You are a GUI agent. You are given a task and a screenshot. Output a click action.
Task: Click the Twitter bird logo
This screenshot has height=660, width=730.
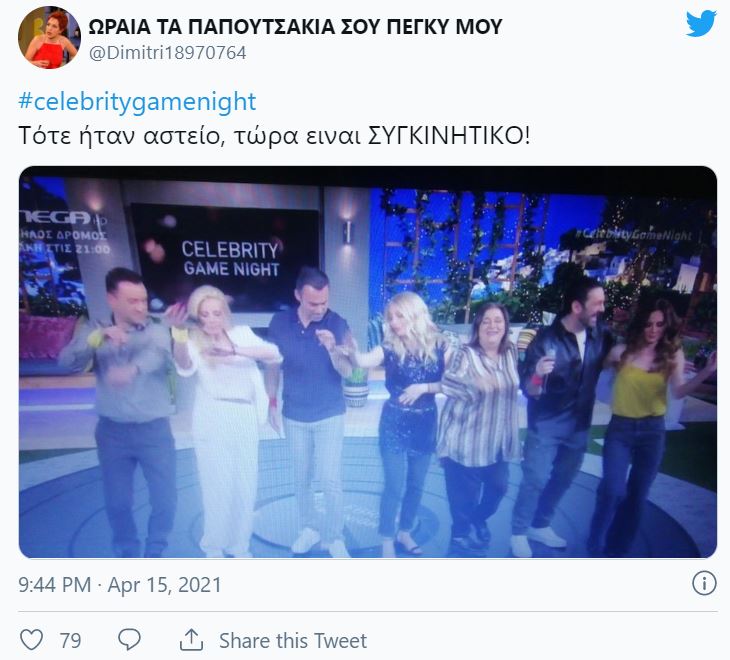(x=701, y=23)
